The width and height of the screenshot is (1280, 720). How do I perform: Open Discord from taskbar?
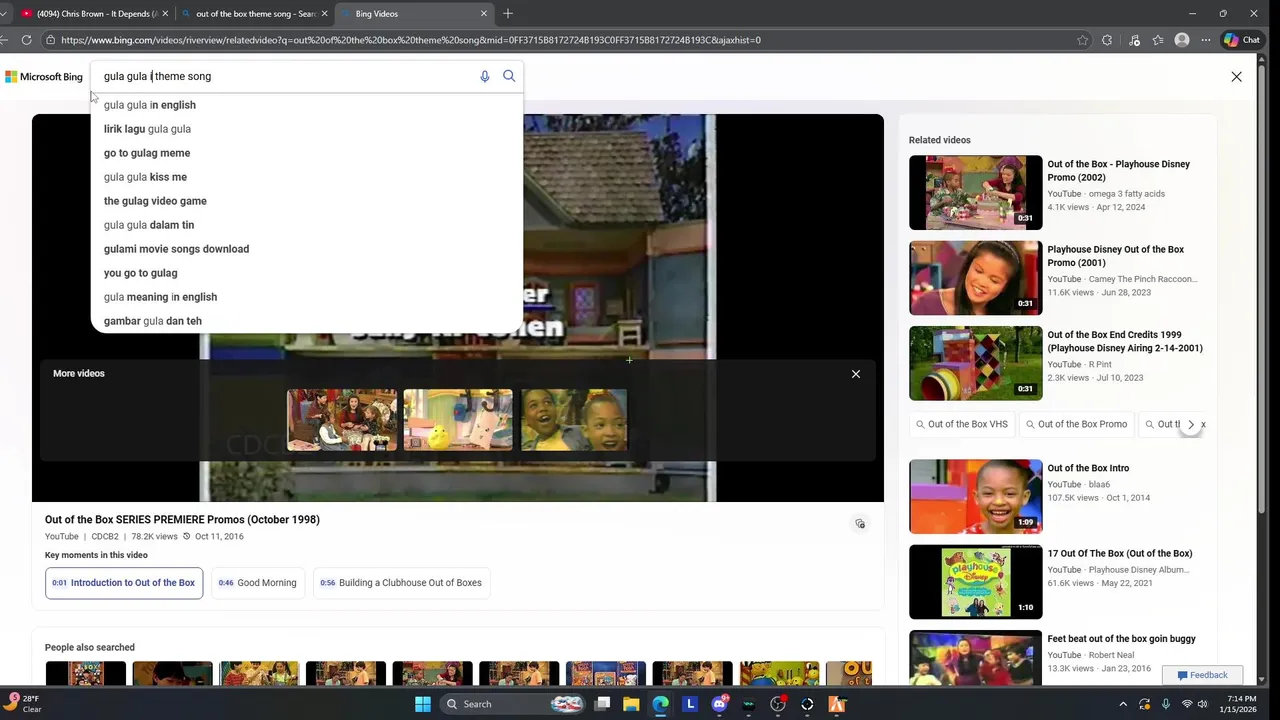click(x=719, y=704)
